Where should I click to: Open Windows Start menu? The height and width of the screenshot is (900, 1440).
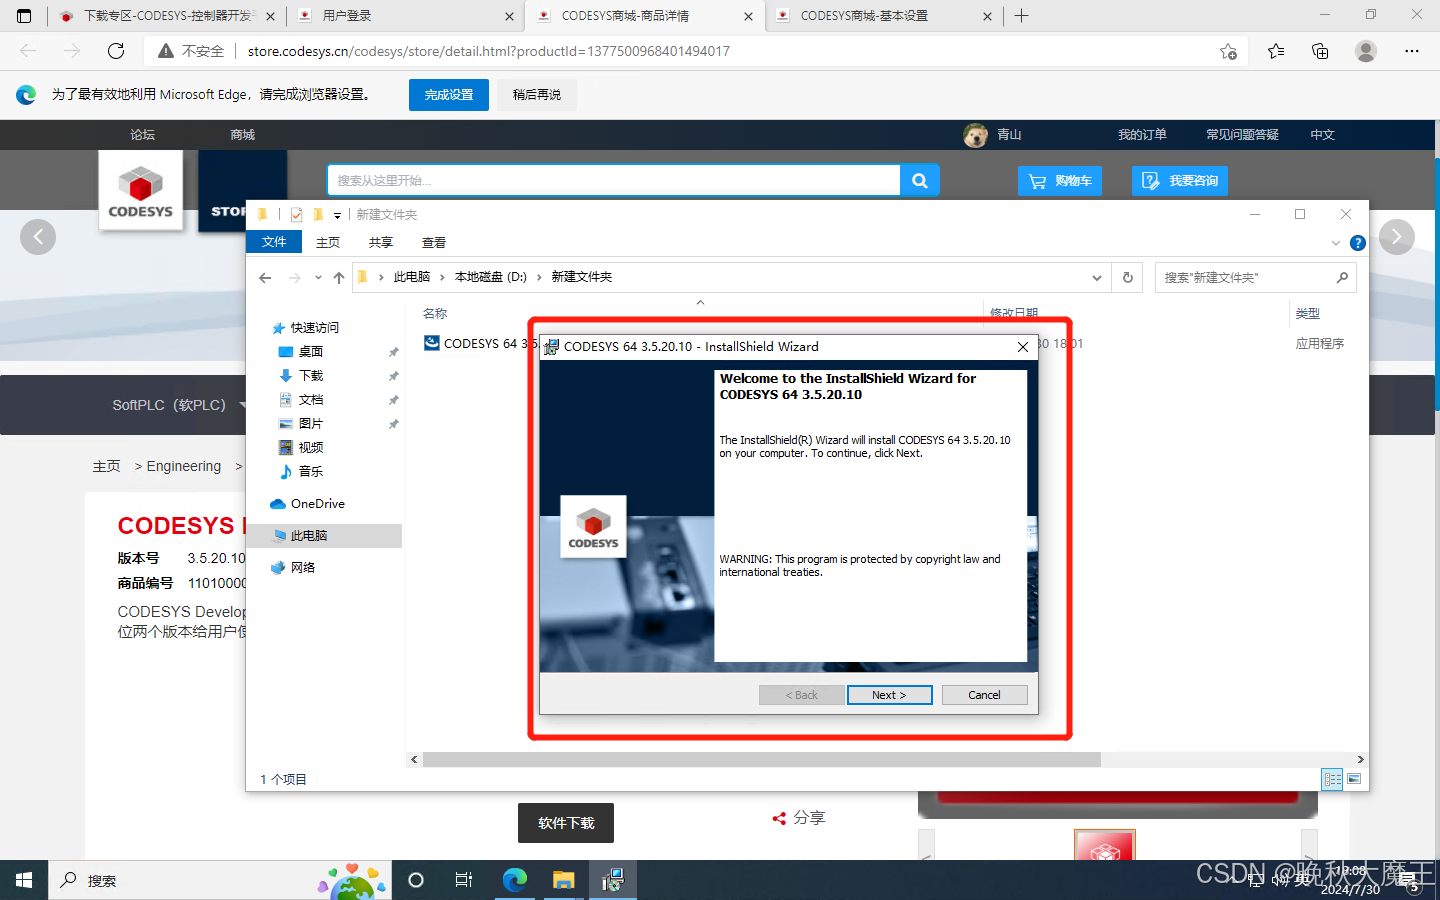pos(24,880)
